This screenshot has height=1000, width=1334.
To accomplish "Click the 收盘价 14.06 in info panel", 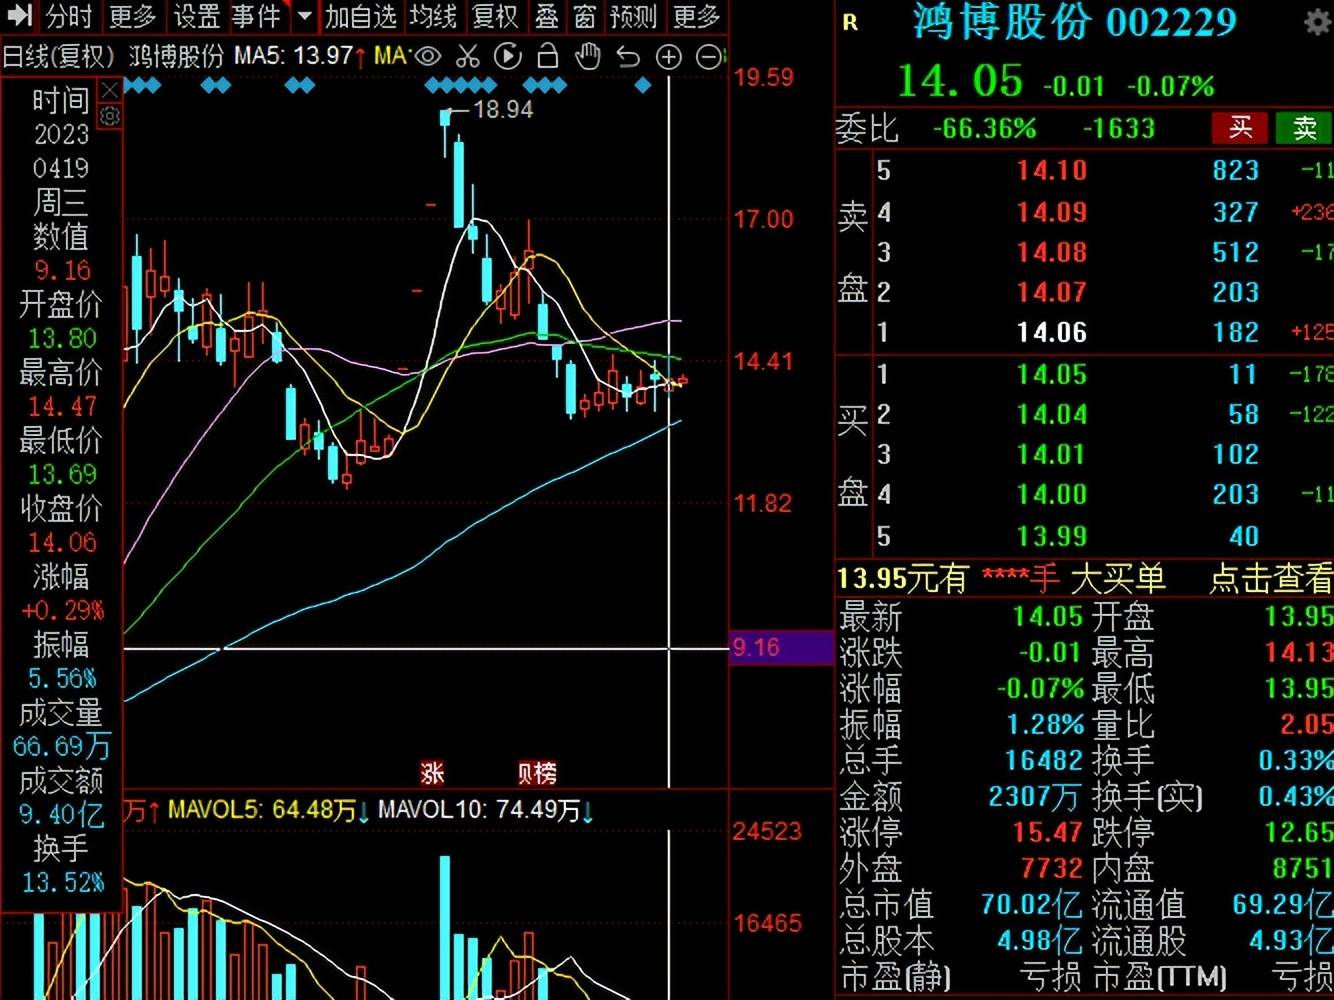I will click(x=62, y=543).
